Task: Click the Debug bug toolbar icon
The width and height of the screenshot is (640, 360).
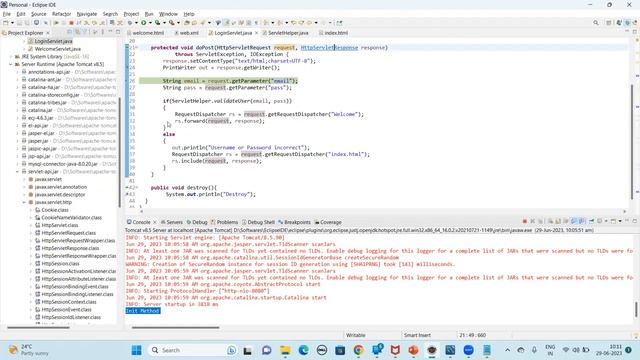Action: (130, 23)
